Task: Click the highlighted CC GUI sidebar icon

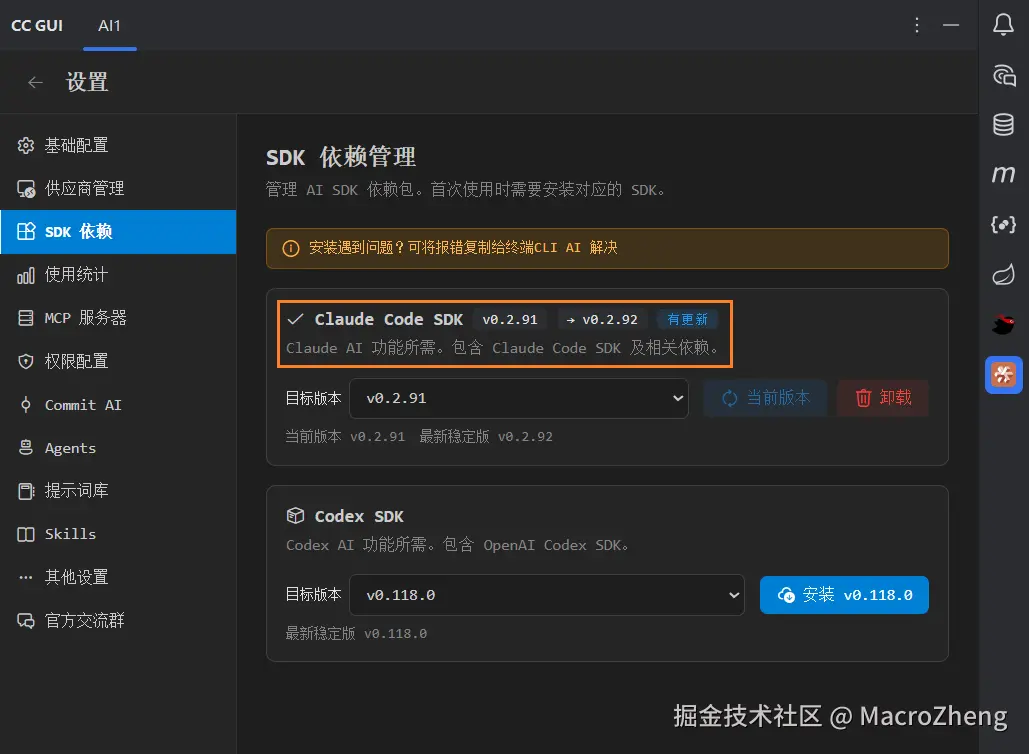Action: [1003, 375]
